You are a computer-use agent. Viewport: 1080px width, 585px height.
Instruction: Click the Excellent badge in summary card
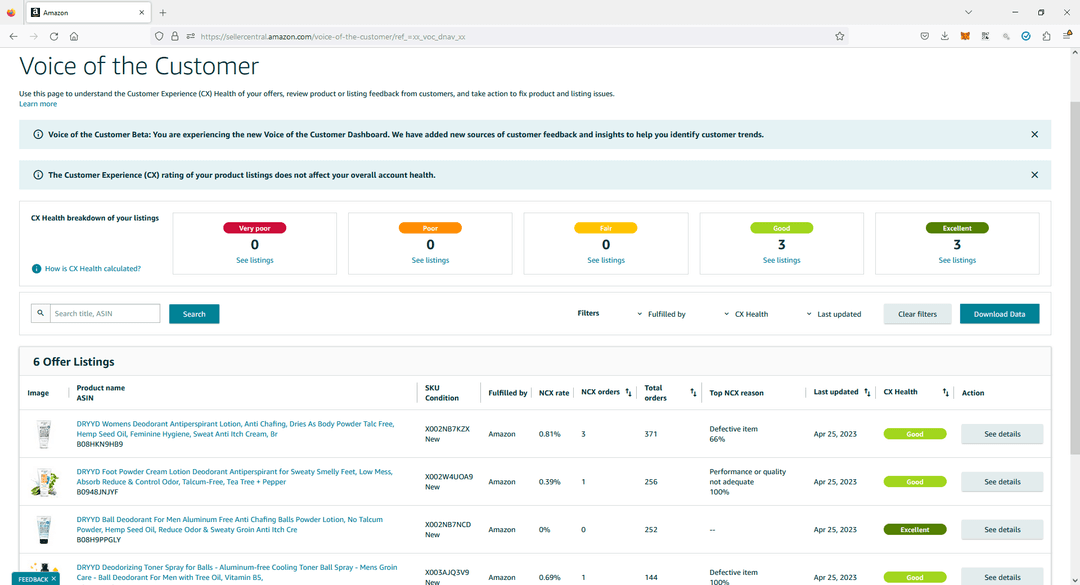957,228
